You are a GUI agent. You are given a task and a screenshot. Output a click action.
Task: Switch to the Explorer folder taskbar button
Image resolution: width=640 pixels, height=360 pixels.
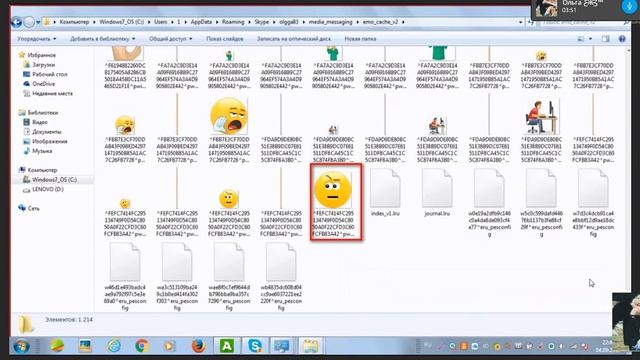[x=310, y=346]
